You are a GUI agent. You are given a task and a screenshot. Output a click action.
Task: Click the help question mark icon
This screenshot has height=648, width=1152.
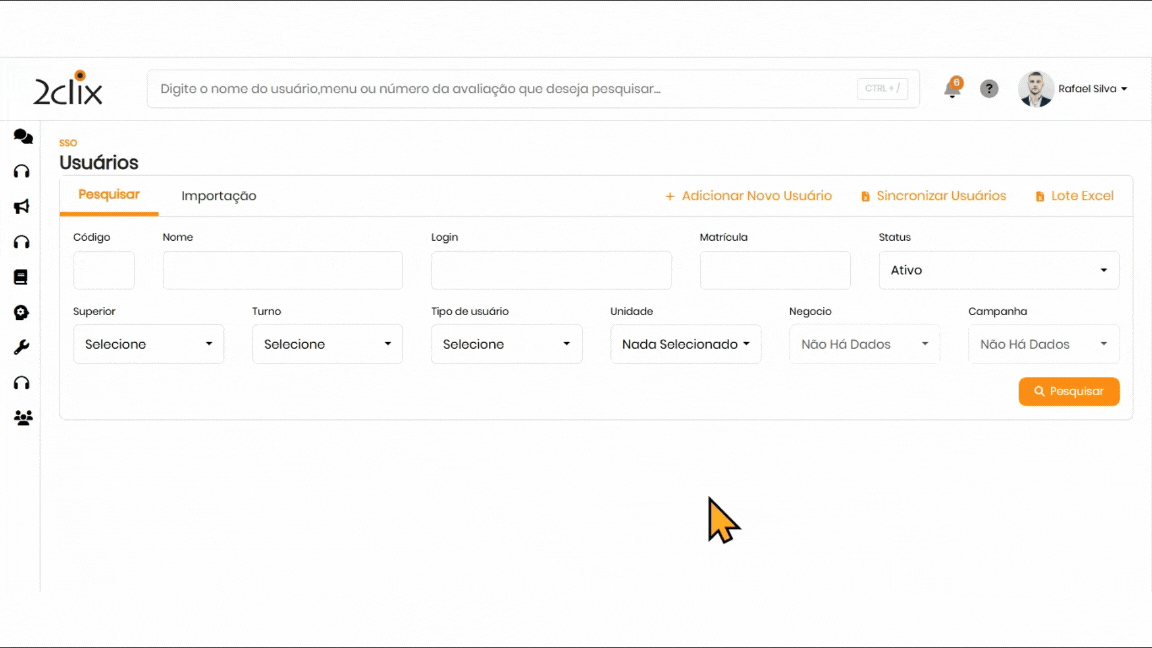989,89
